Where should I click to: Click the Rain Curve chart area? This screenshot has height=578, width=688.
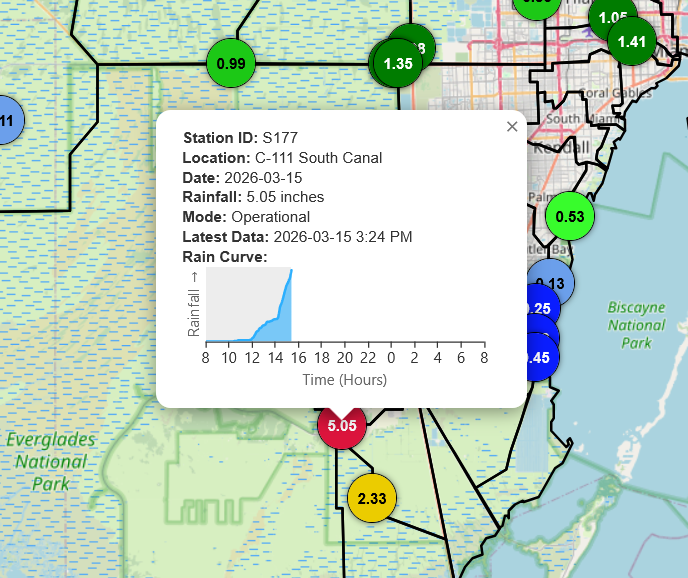point(345,305)
